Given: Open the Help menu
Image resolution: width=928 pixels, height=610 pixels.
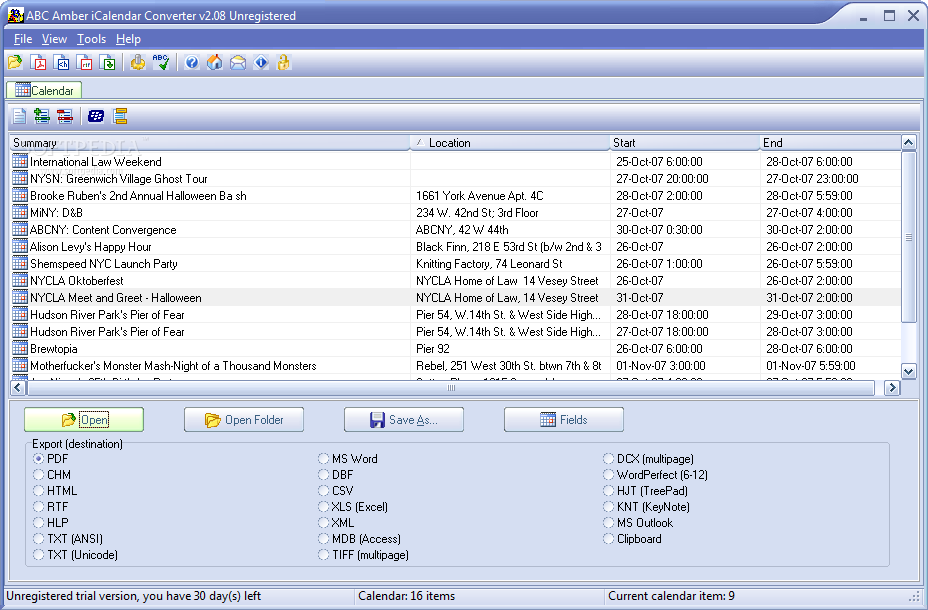Looking at the screenshot, I should click(128, 39).
